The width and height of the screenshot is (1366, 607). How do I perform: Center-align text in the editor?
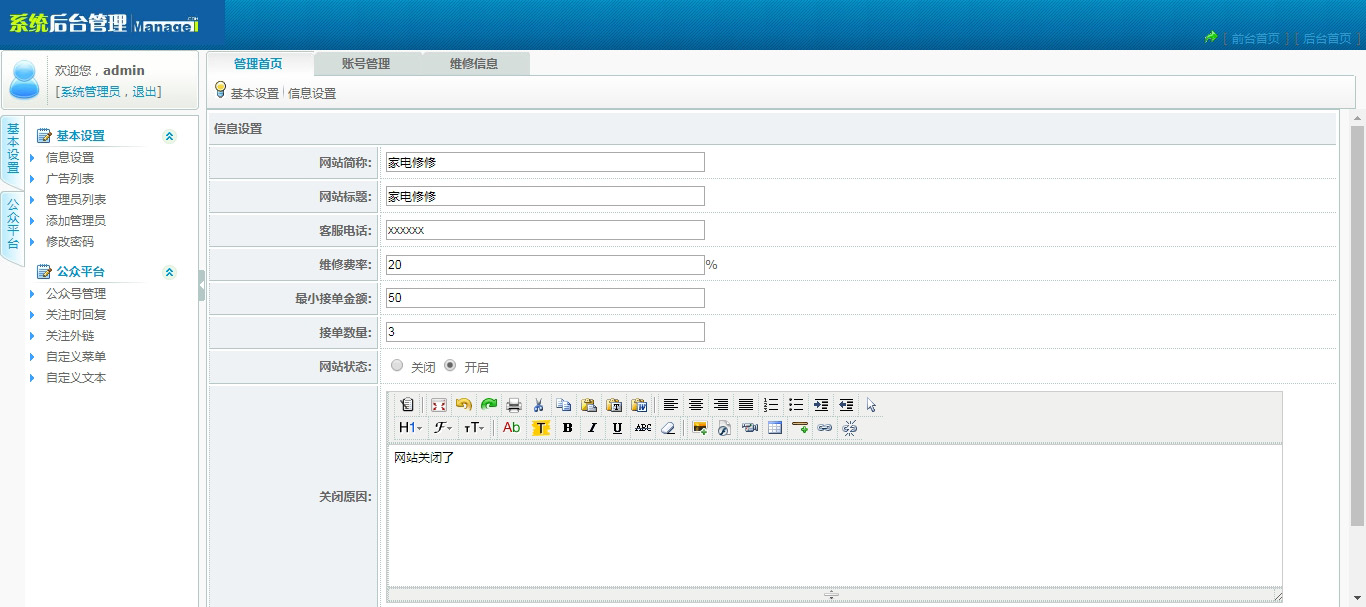coord(696,405)
